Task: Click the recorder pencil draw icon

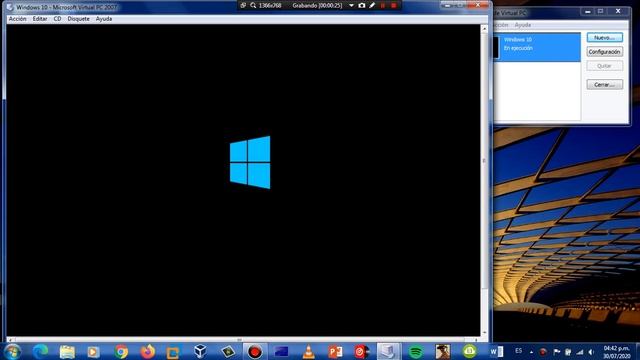Action: [372, 5]
